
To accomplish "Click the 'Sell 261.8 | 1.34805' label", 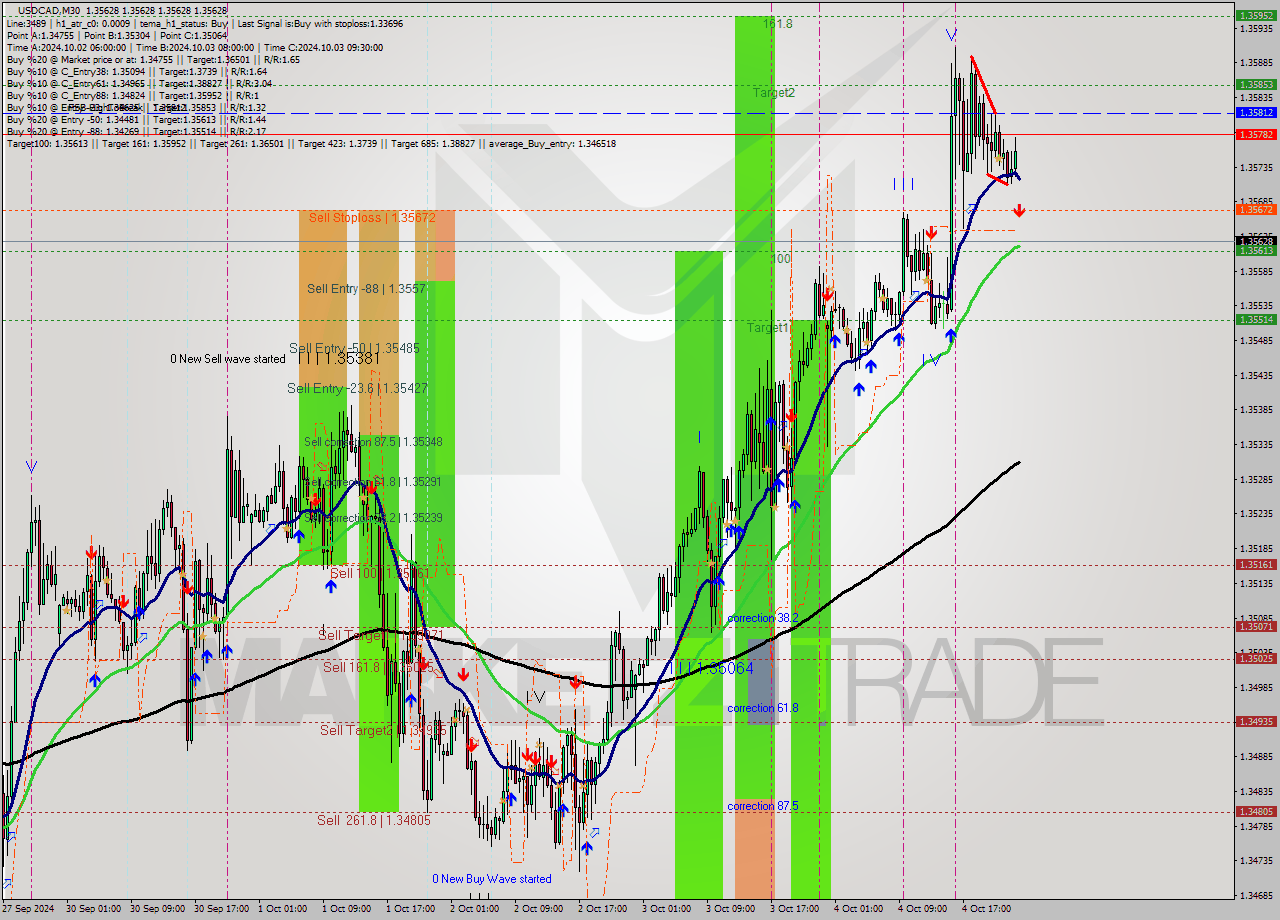I will point(373,820).
